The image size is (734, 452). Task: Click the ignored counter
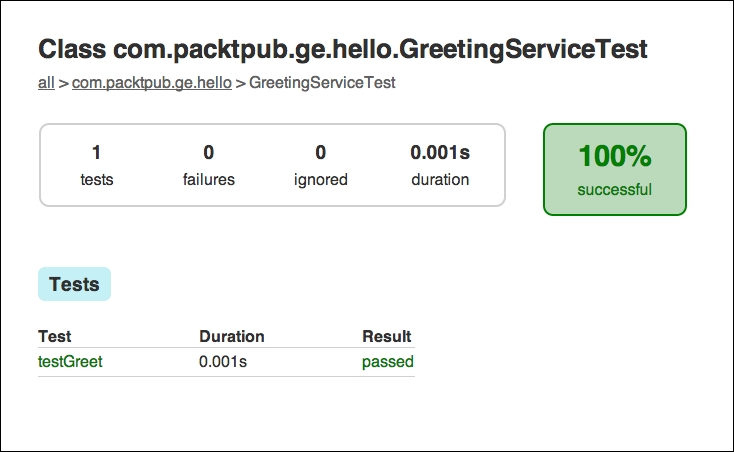tap(321, 165)
